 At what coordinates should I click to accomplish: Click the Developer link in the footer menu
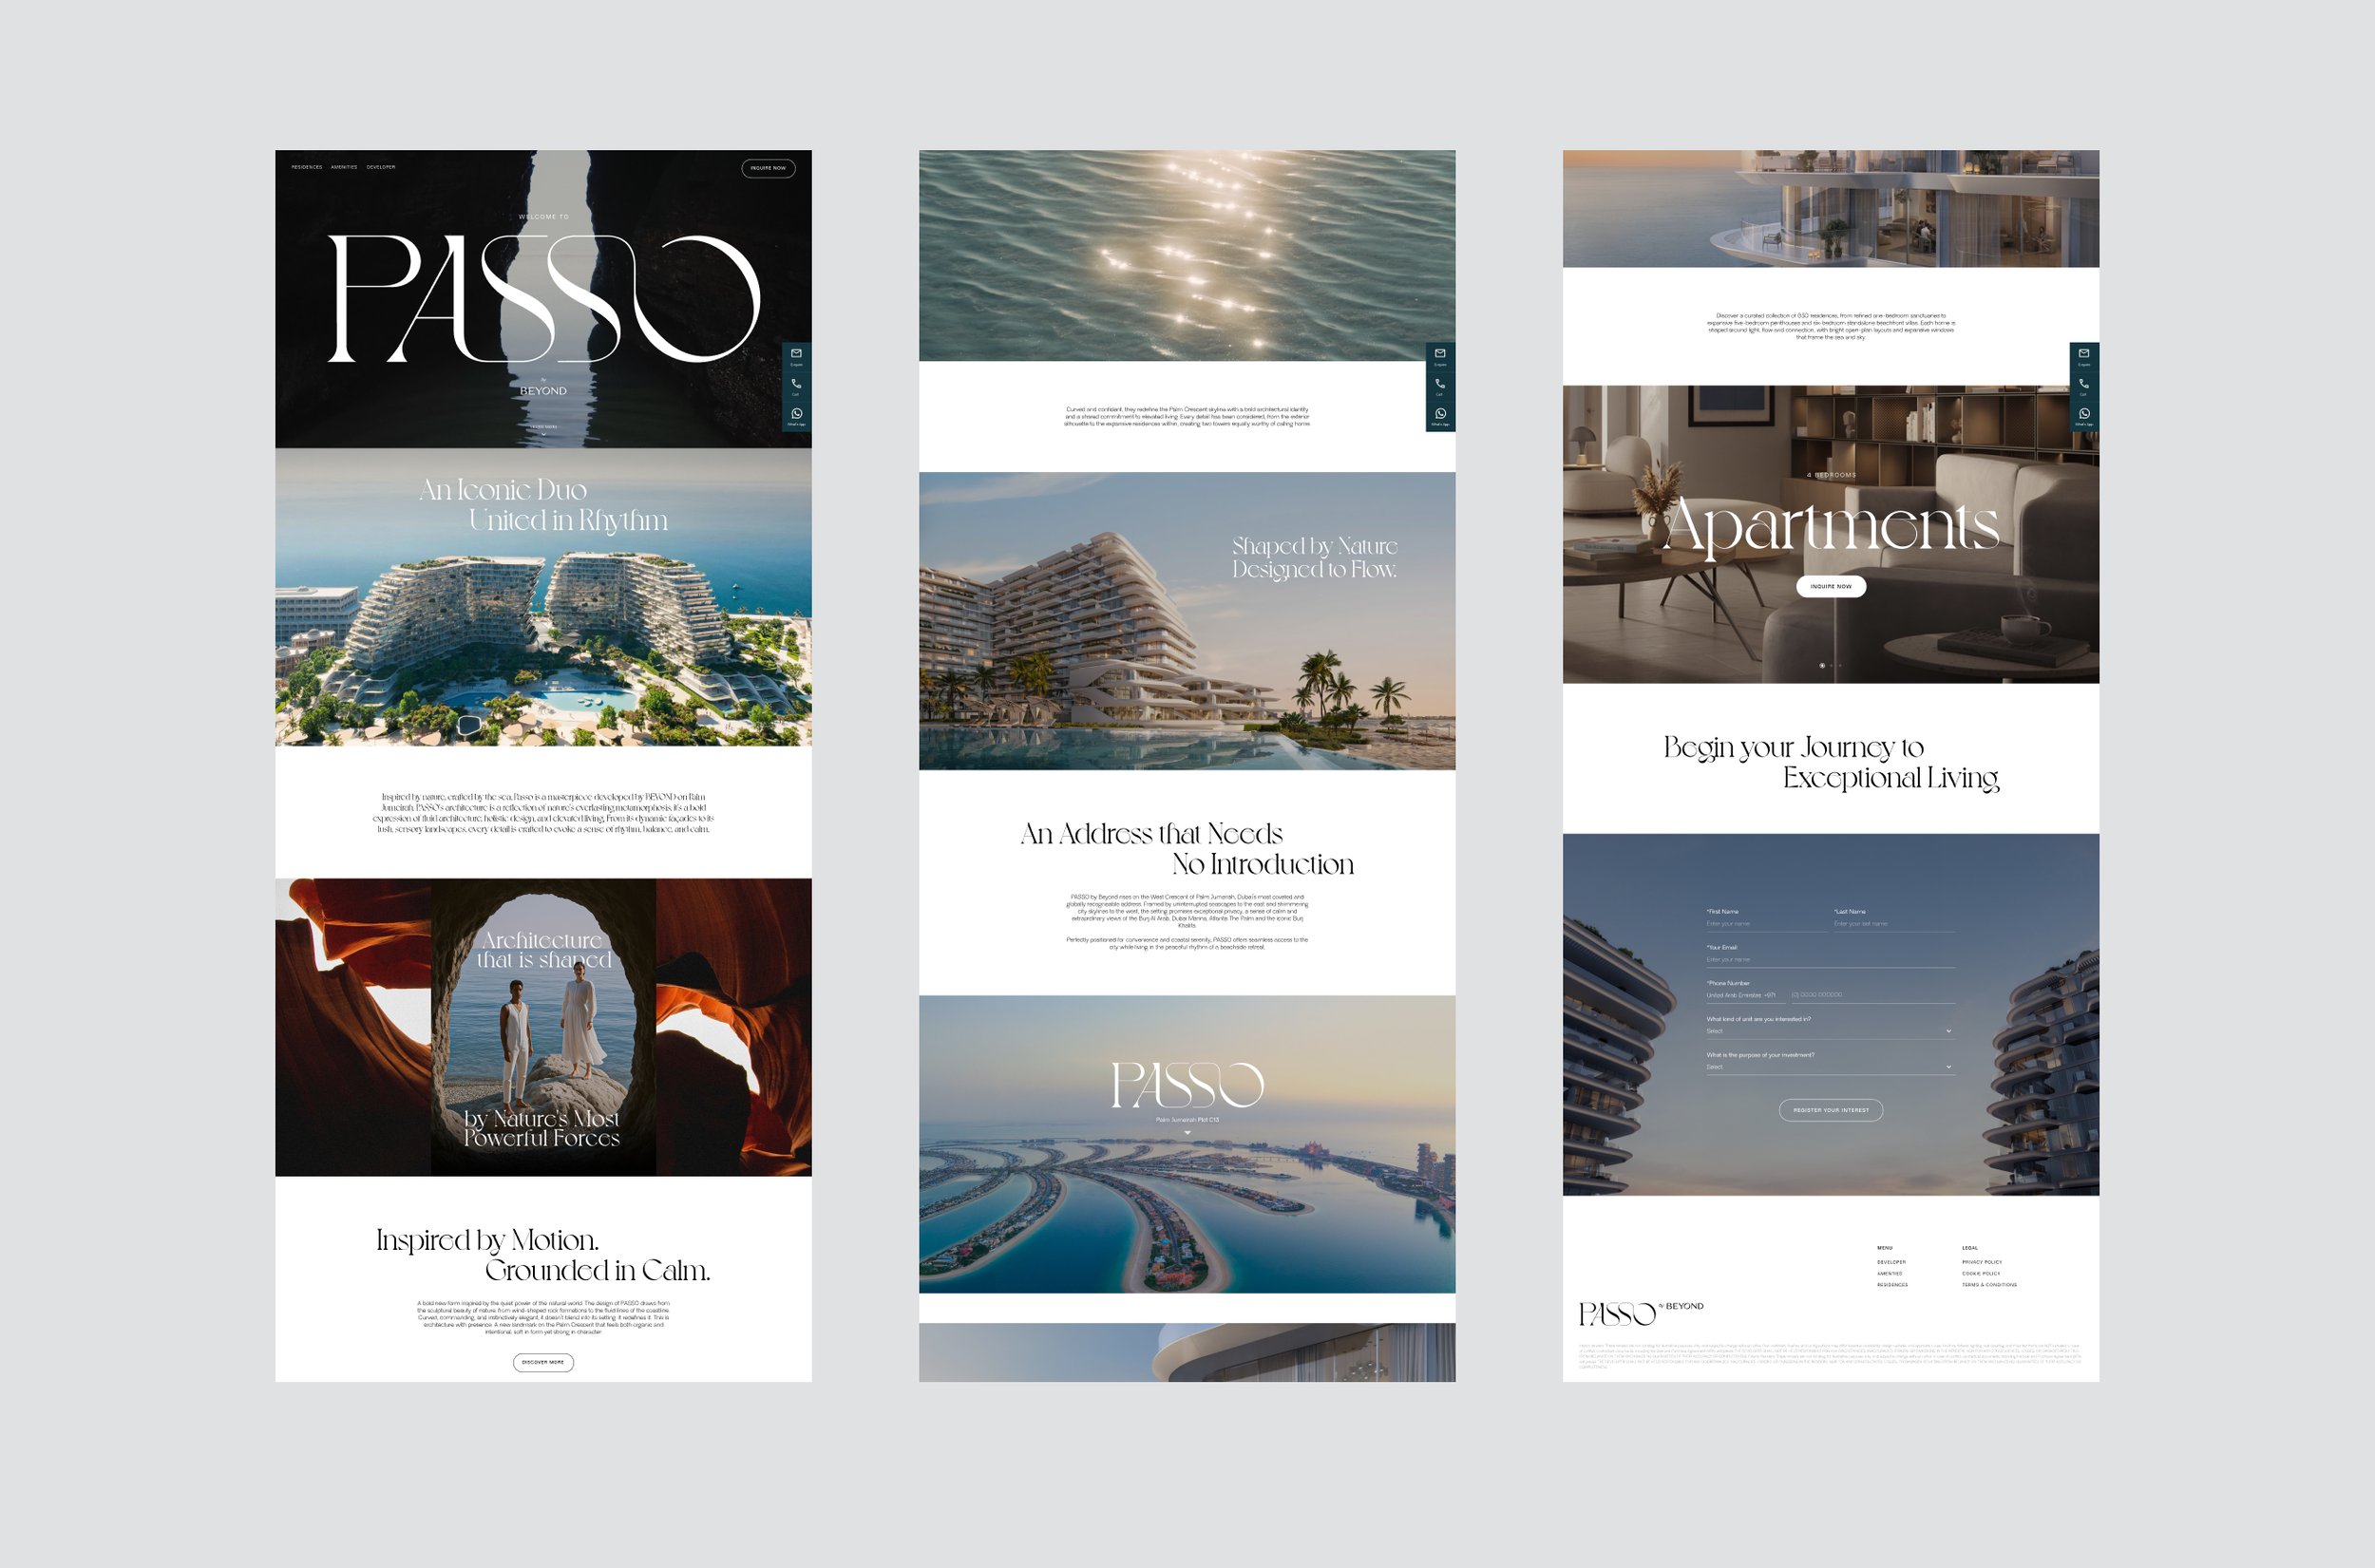tap(1891, 1262)
